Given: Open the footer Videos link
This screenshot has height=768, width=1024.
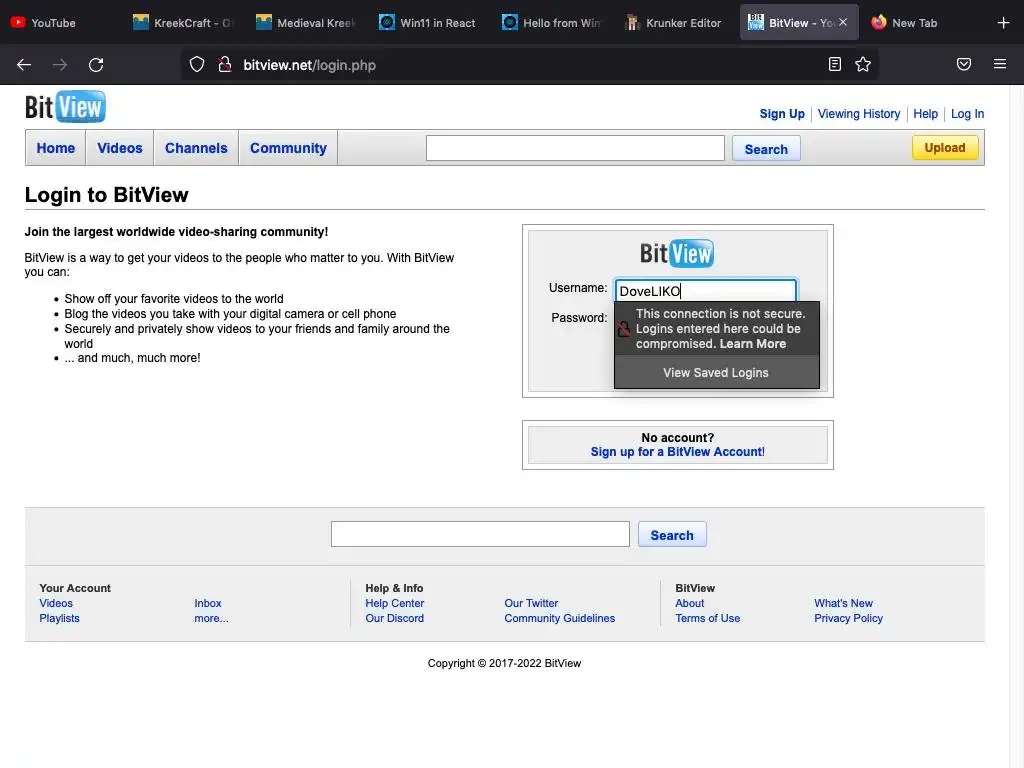Looking at the screenshot, I should click(x=56, y=603).
